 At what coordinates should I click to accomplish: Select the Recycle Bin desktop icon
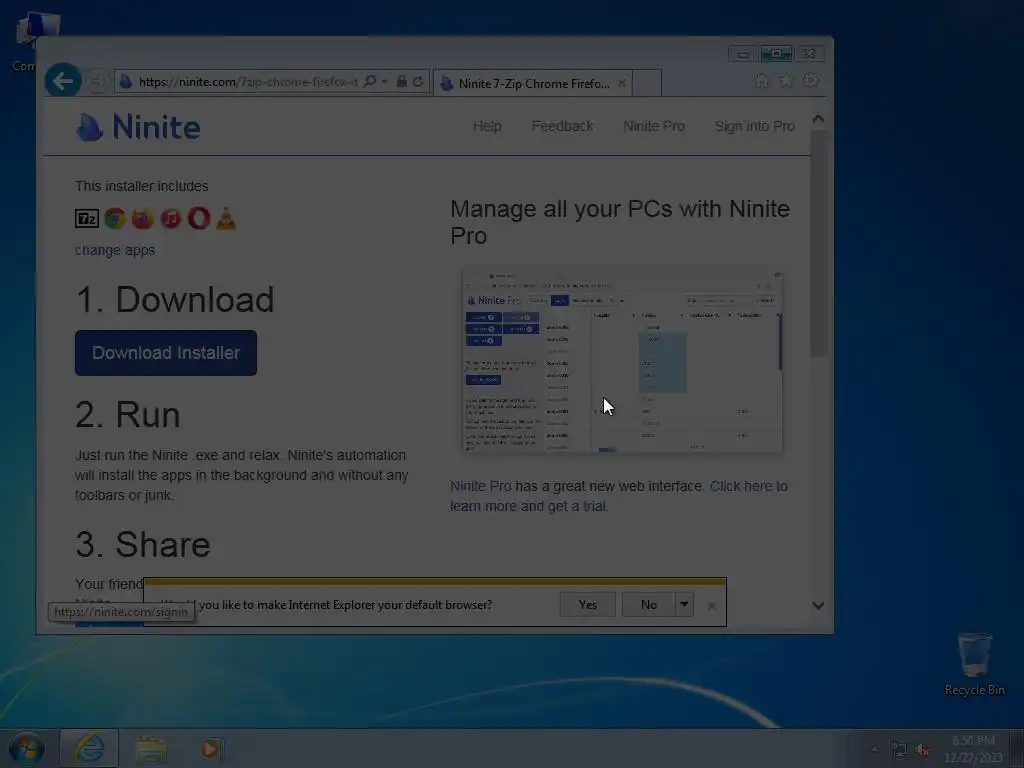click(x=974, y=664)
